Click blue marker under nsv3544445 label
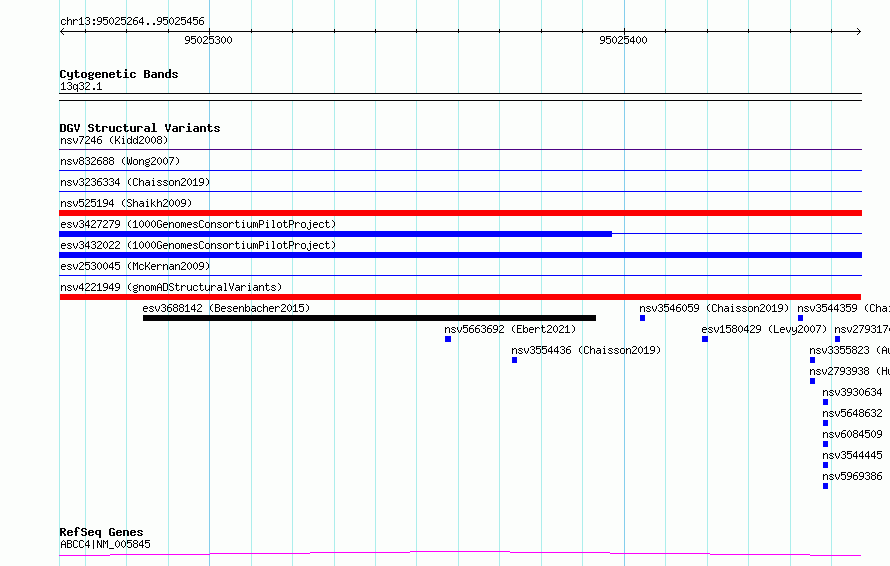 825,465
